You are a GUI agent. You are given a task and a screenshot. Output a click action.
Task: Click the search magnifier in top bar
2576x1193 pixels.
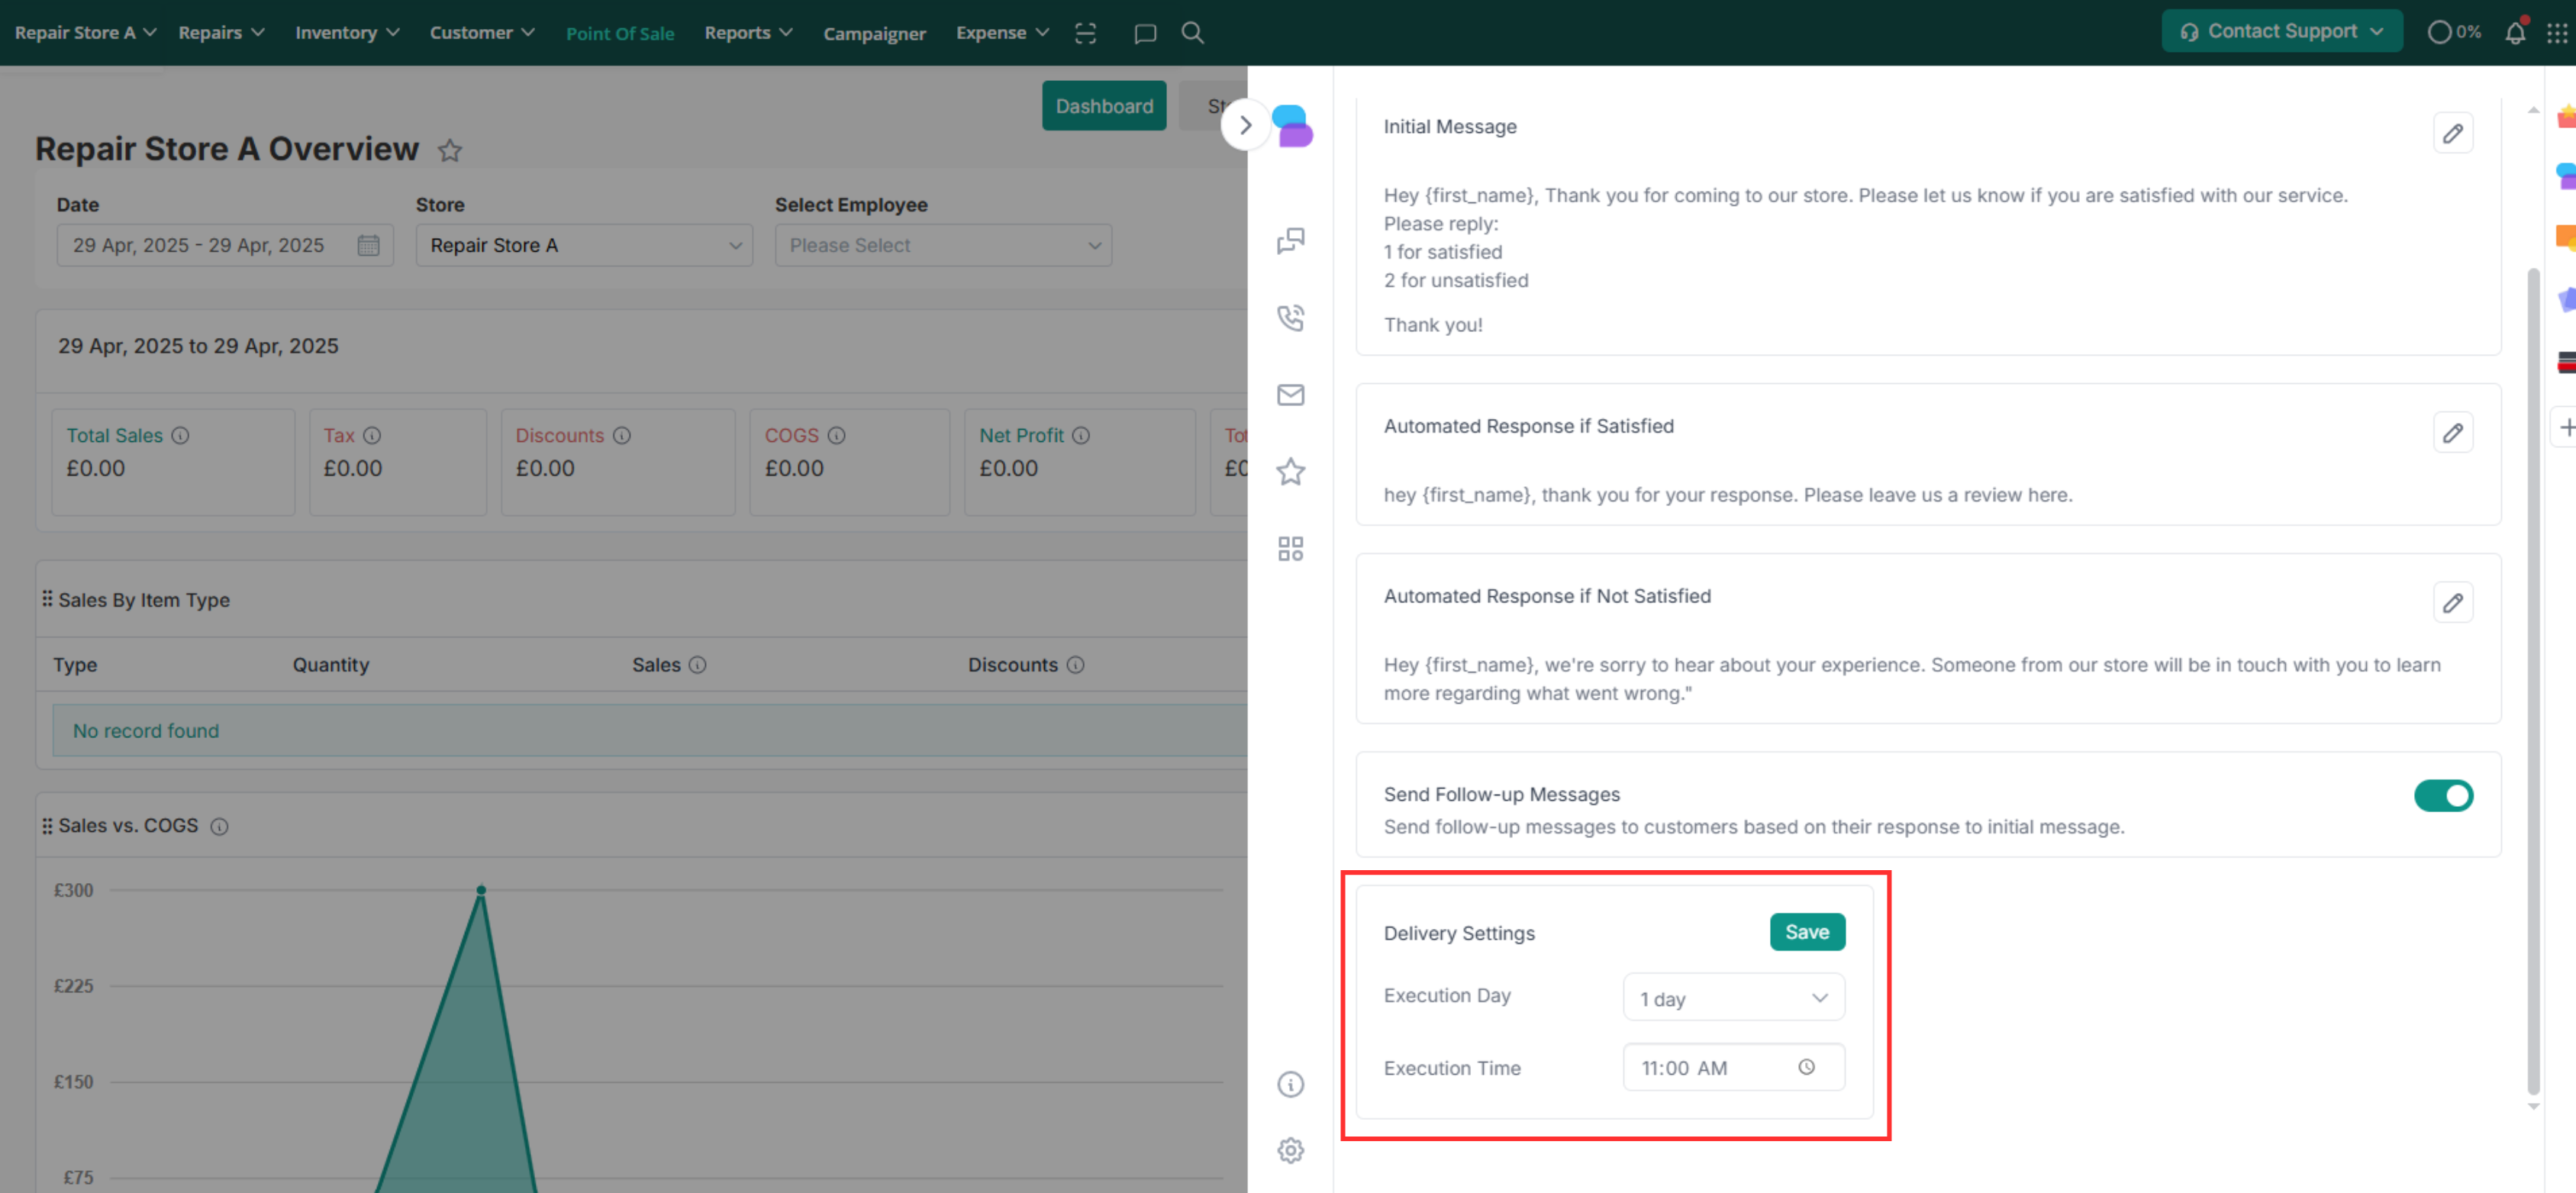1192,33
